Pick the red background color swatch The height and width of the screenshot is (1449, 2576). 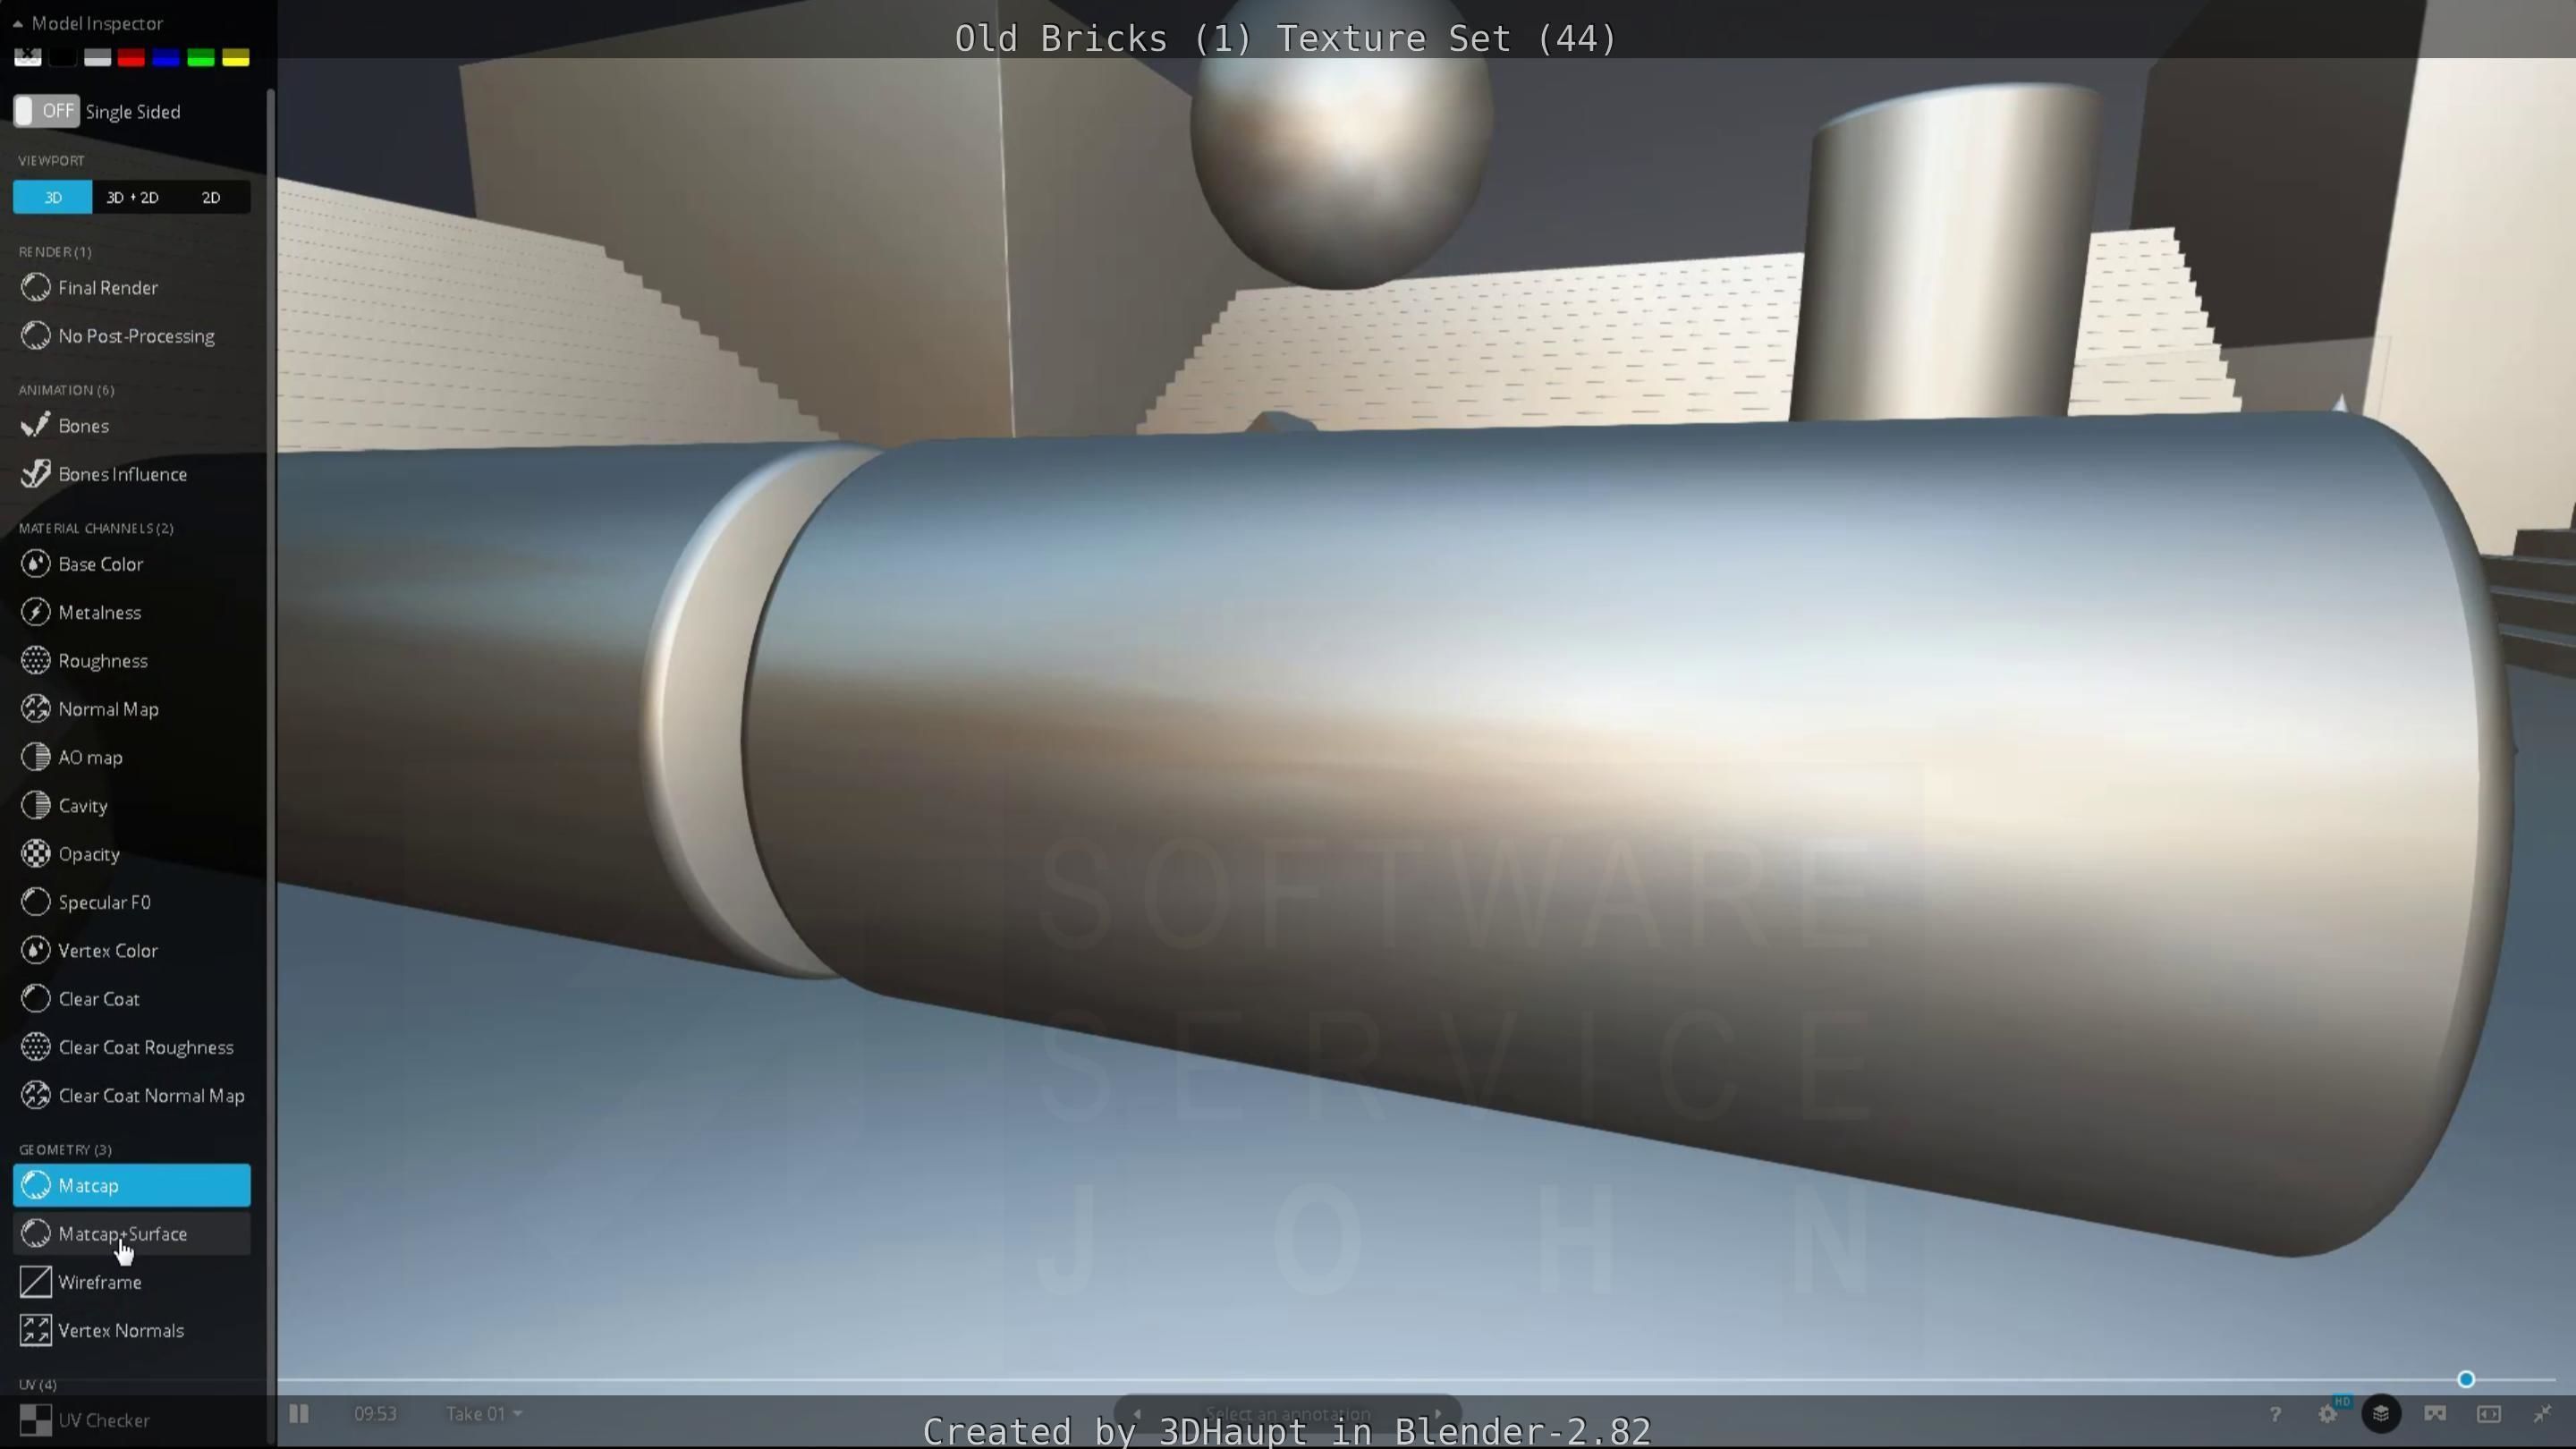pyautogui.click(x=131, y=58)
